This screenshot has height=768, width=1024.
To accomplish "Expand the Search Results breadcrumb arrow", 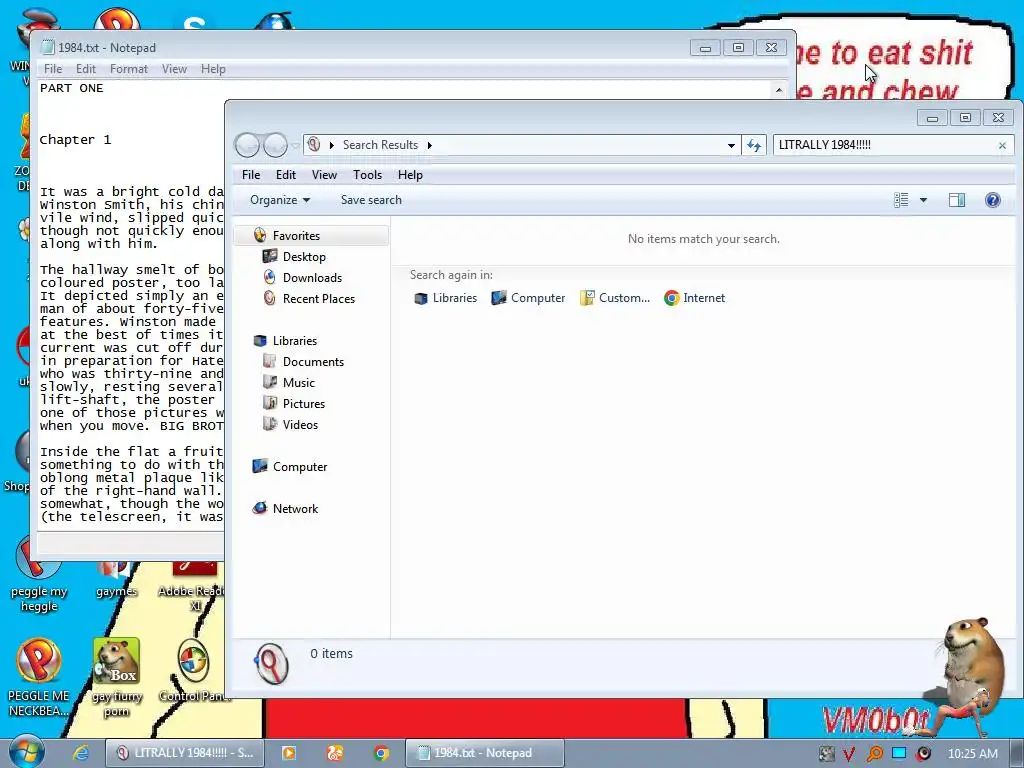I will tap(430, 145).
